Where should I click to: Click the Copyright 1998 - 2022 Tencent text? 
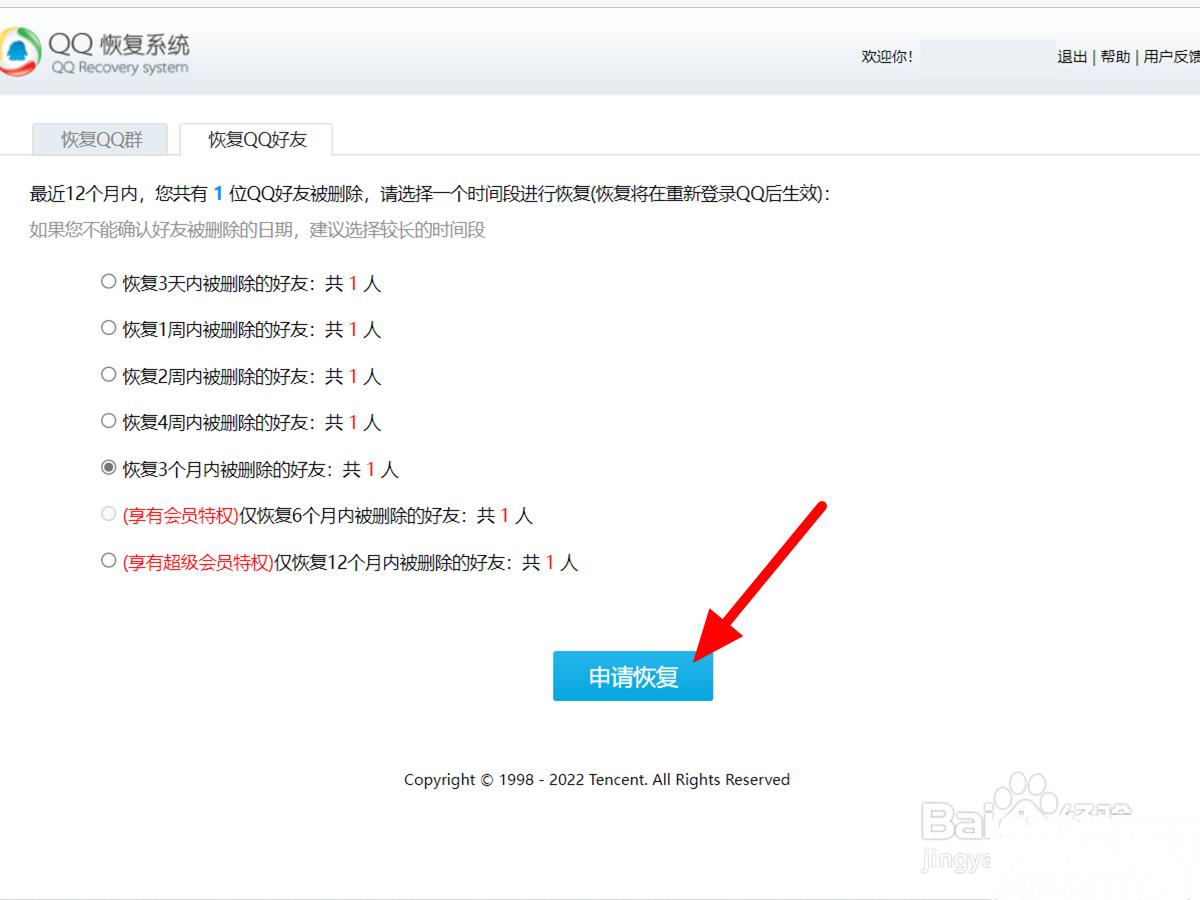(597, 779)
